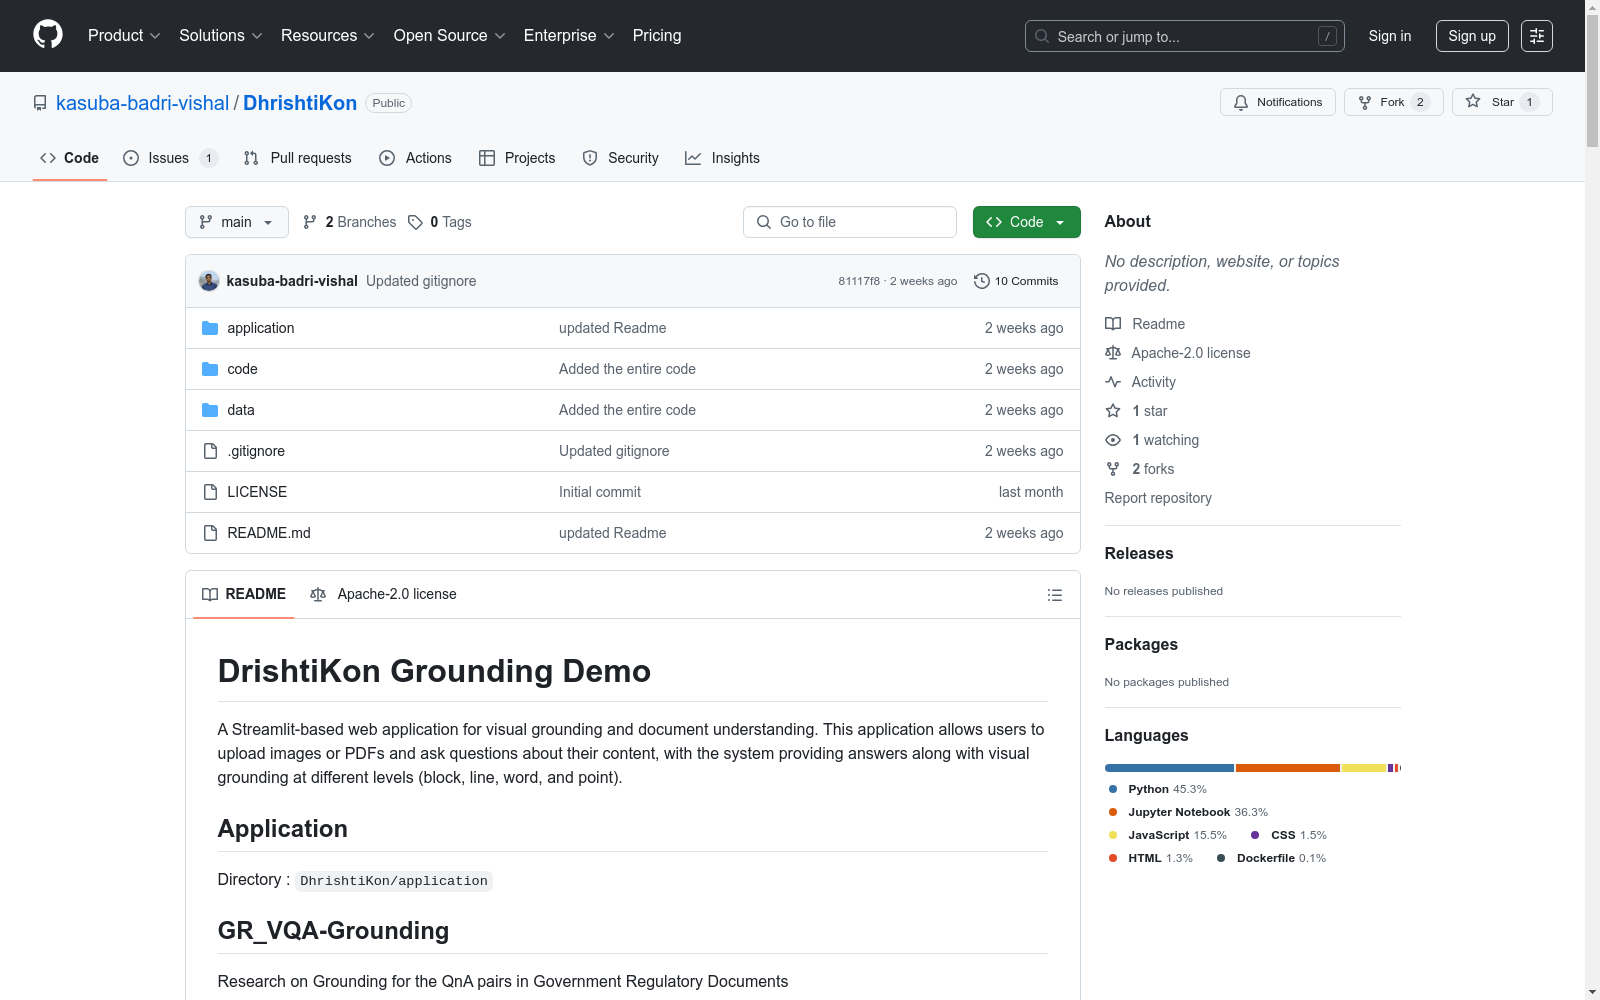Click the star icon beside 1 star
The height and width of the screenshot is (1000, 1600).
point(1113,411)
